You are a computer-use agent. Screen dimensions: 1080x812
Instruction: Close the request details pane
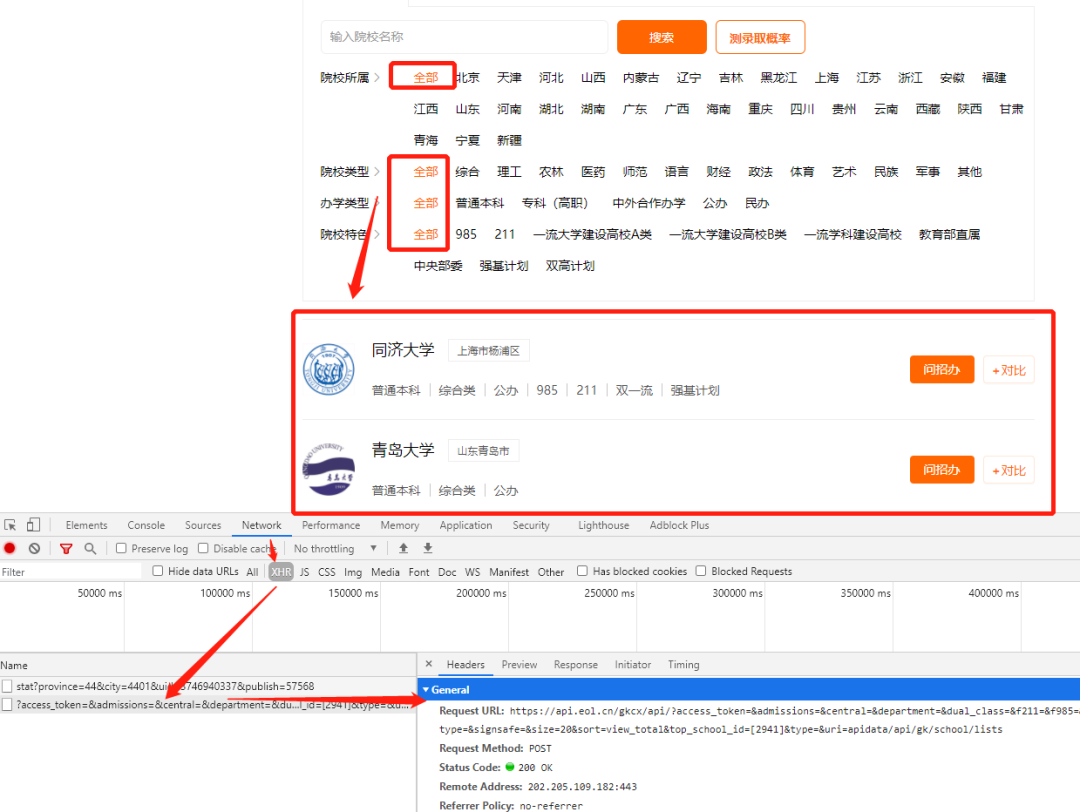pos(428,664)
